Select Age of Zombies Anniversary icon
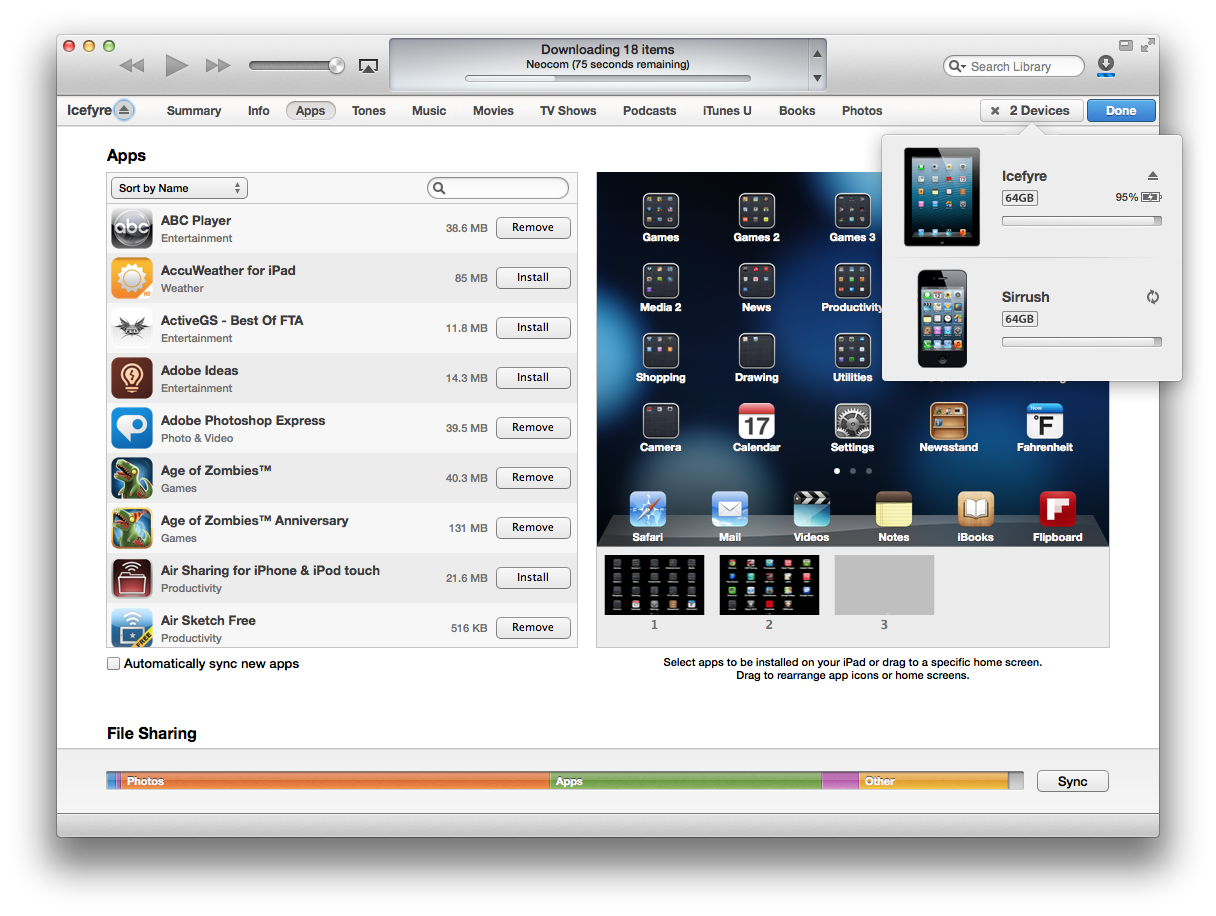 [132, 528]
